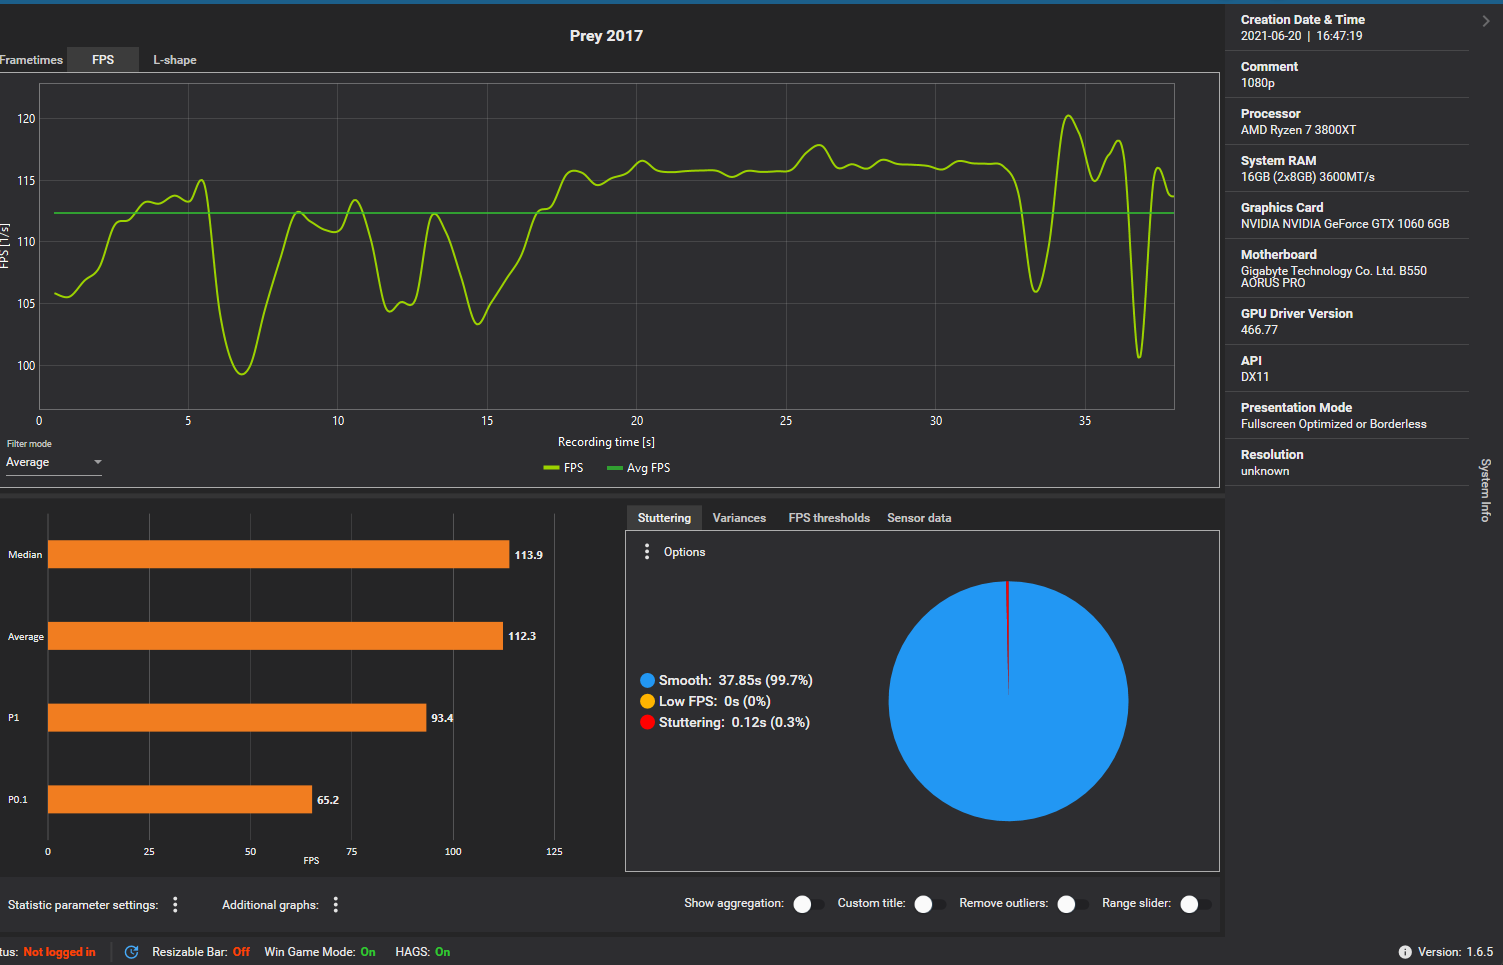Click the blue pie chart area
Viewport: 1503px width, 965px height.
[x=1008, y=701]
